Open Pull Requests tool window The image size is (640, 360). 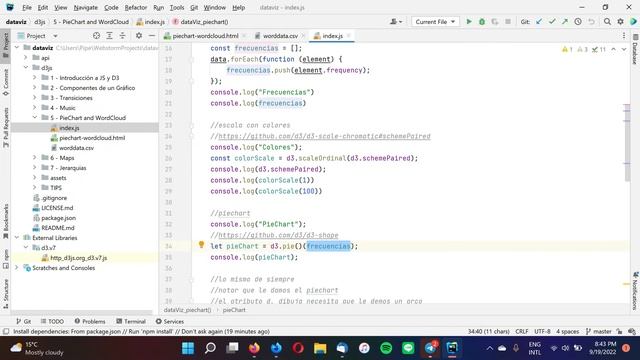pyautogui.click(x=6, y=127)
